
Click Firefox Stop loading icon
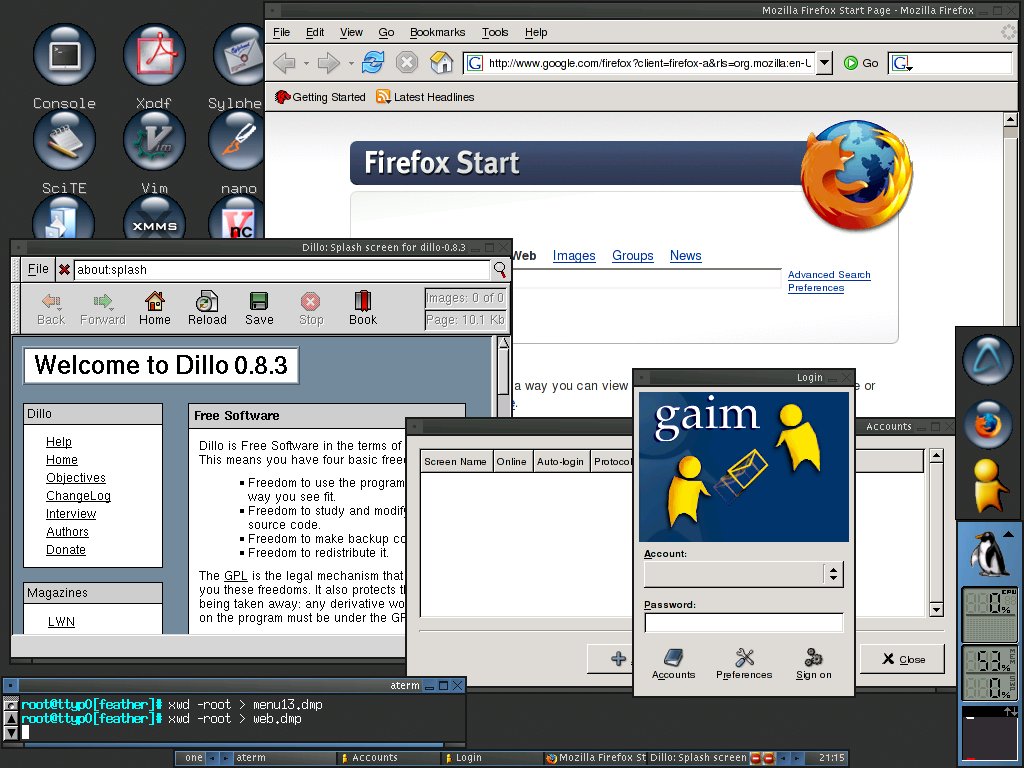[x=407, y=63]
